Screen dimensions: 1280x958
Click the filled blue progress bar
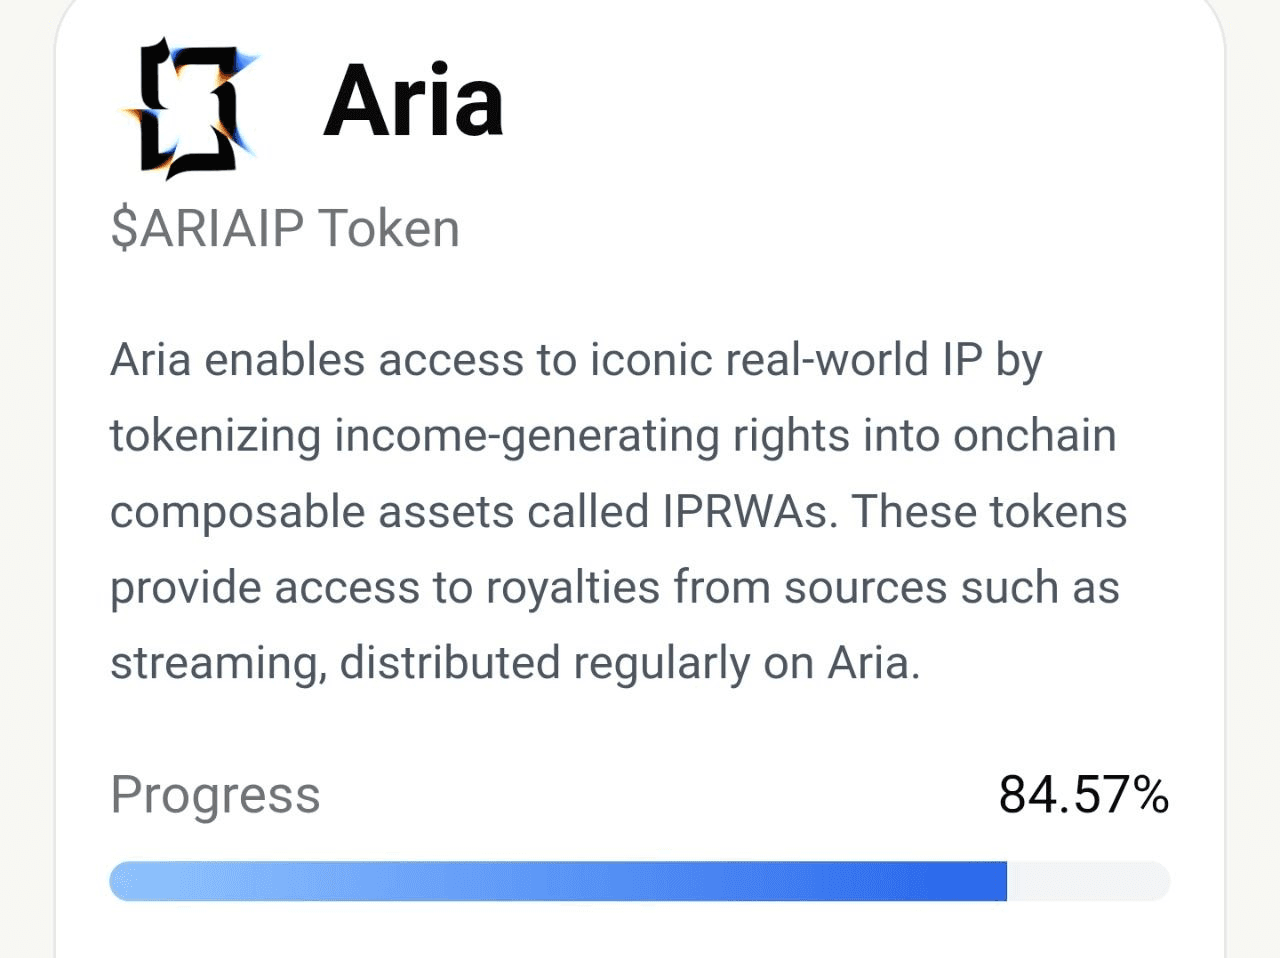557,881
